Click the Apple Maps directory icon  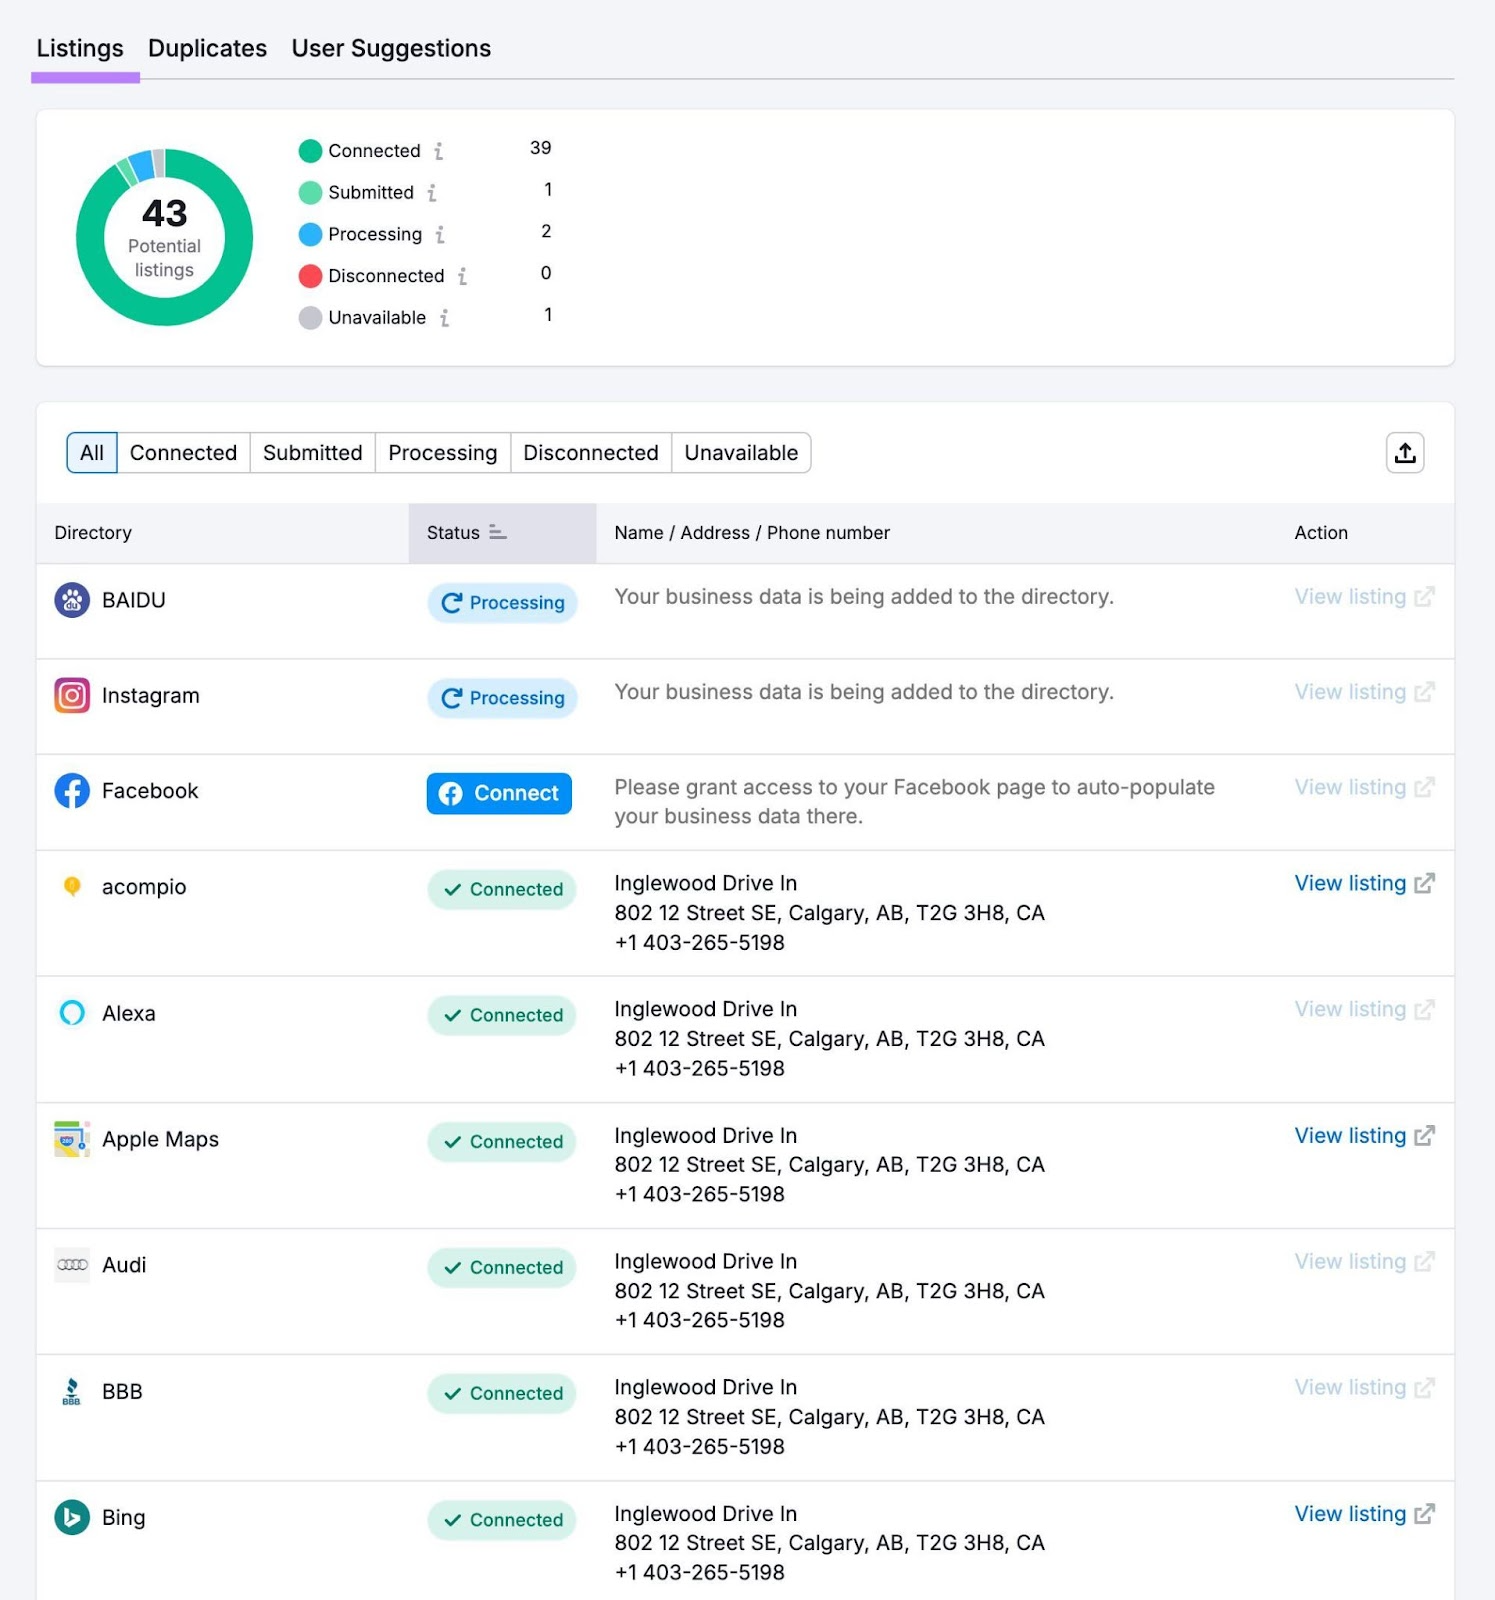click(x=72, y=1139)
